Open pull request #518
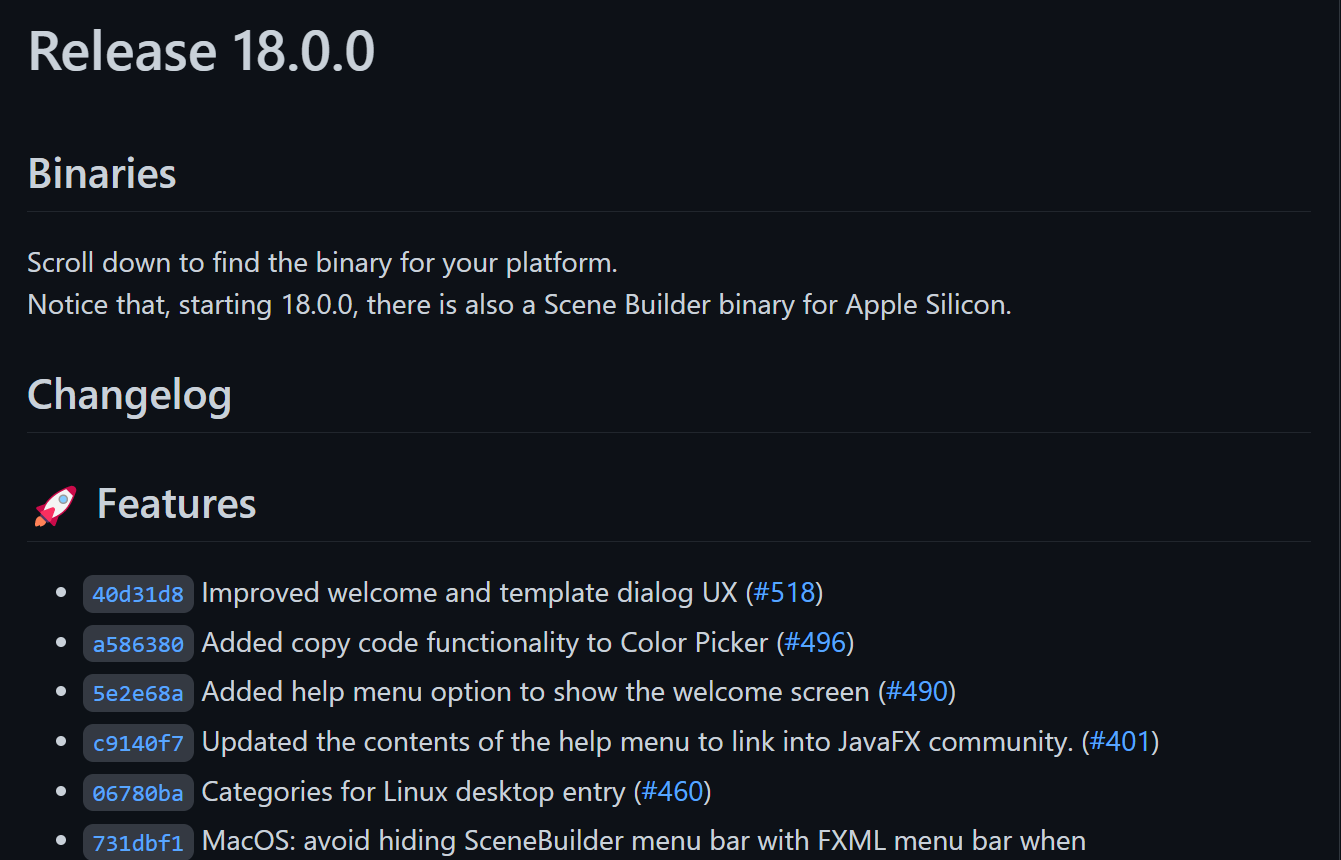Viewport: 1341px width, 860px height. pyautogui.click(x=785, y=593)
